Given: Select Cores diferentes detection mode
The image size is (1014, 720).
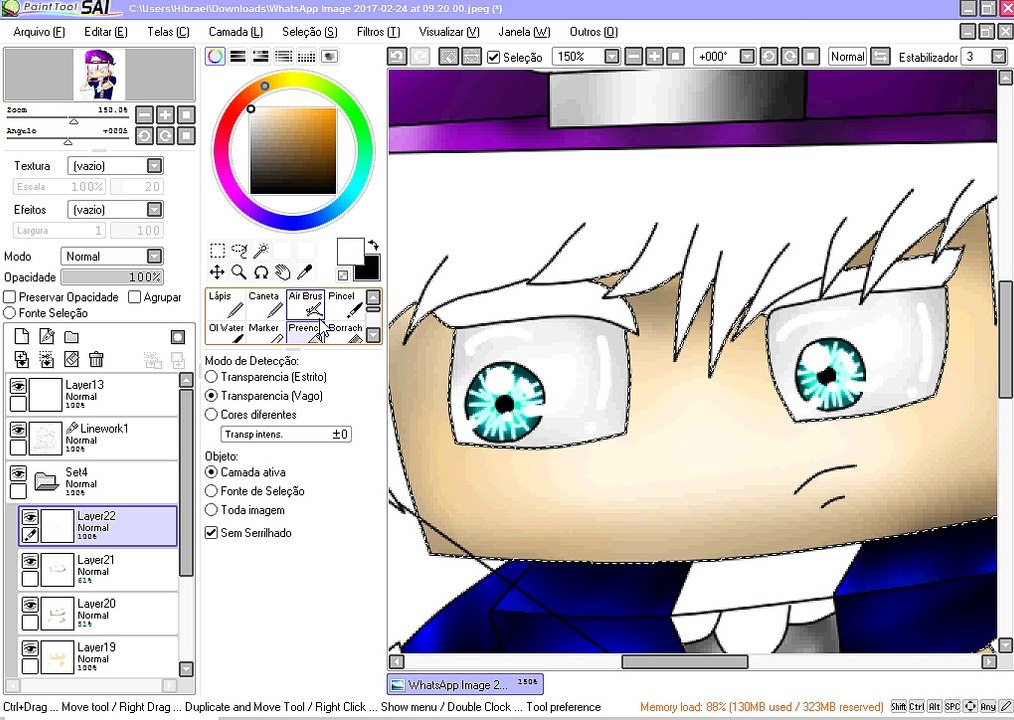Looking at the screenshot, I should pyautogui.click(x=211, y=414).
